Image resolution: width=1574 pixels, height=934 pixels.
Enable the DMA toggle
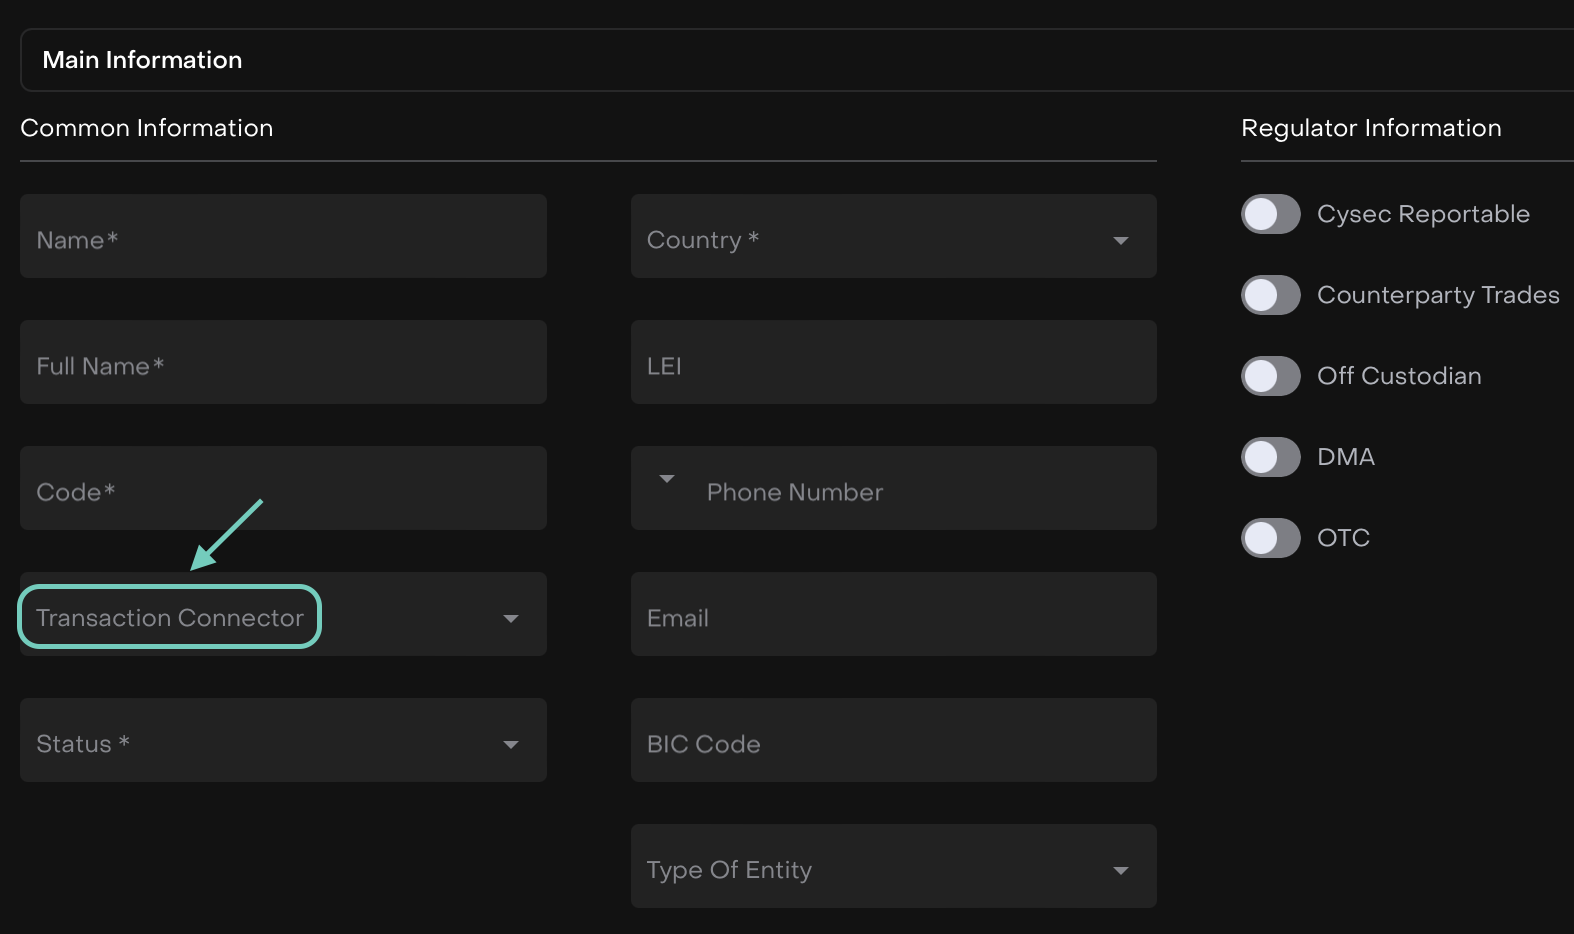1270,457
